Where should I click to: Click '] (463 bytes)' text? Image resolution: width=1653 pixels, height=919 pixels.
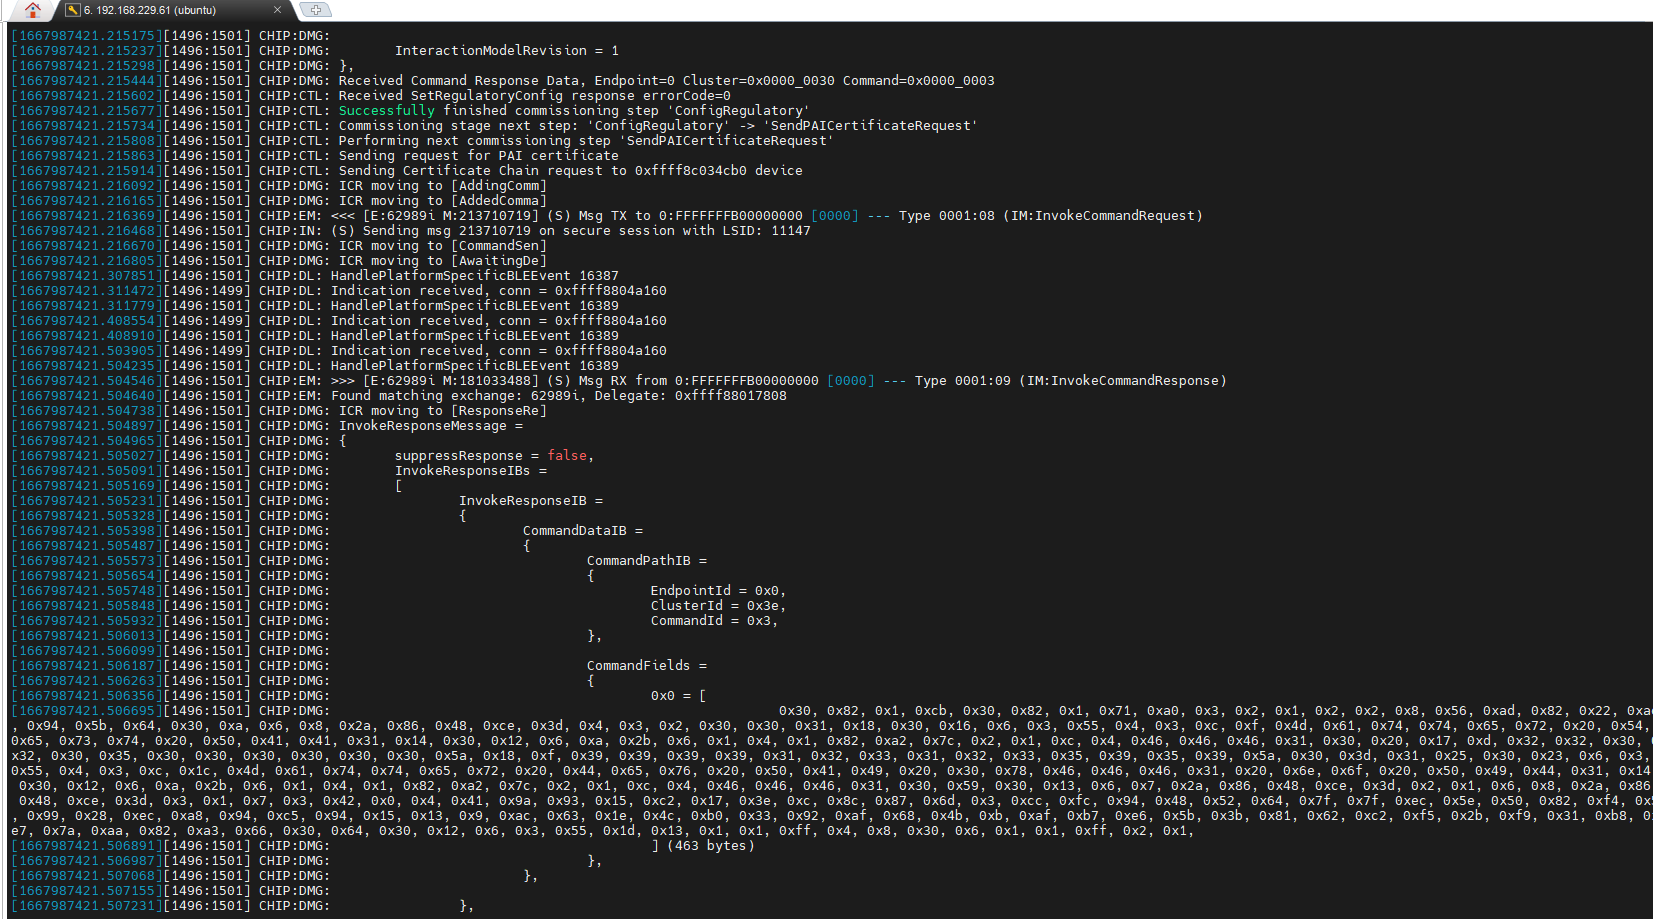[703, 846]
